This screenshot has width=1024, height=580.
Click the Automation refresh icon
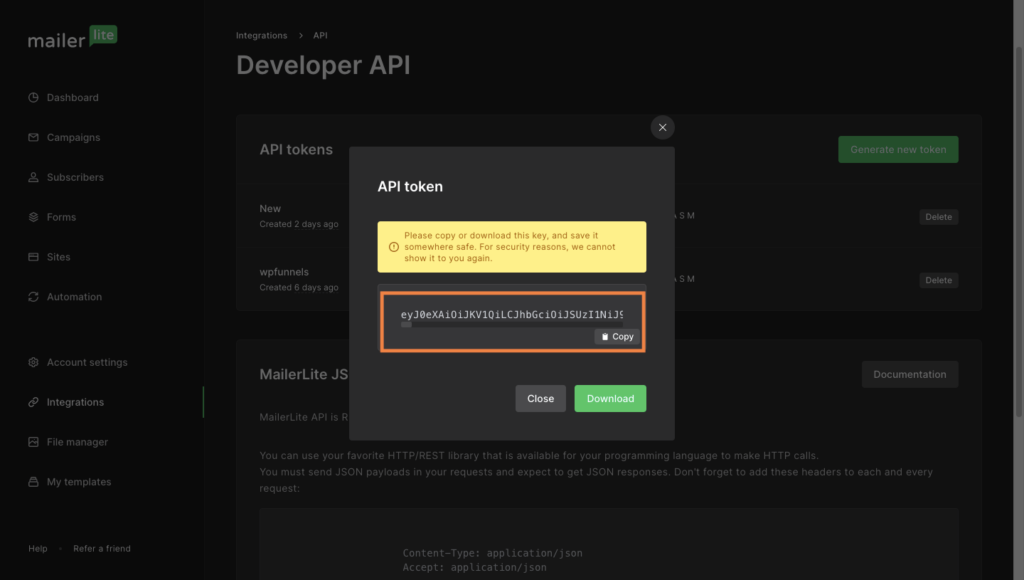click(x=34, y=297)
